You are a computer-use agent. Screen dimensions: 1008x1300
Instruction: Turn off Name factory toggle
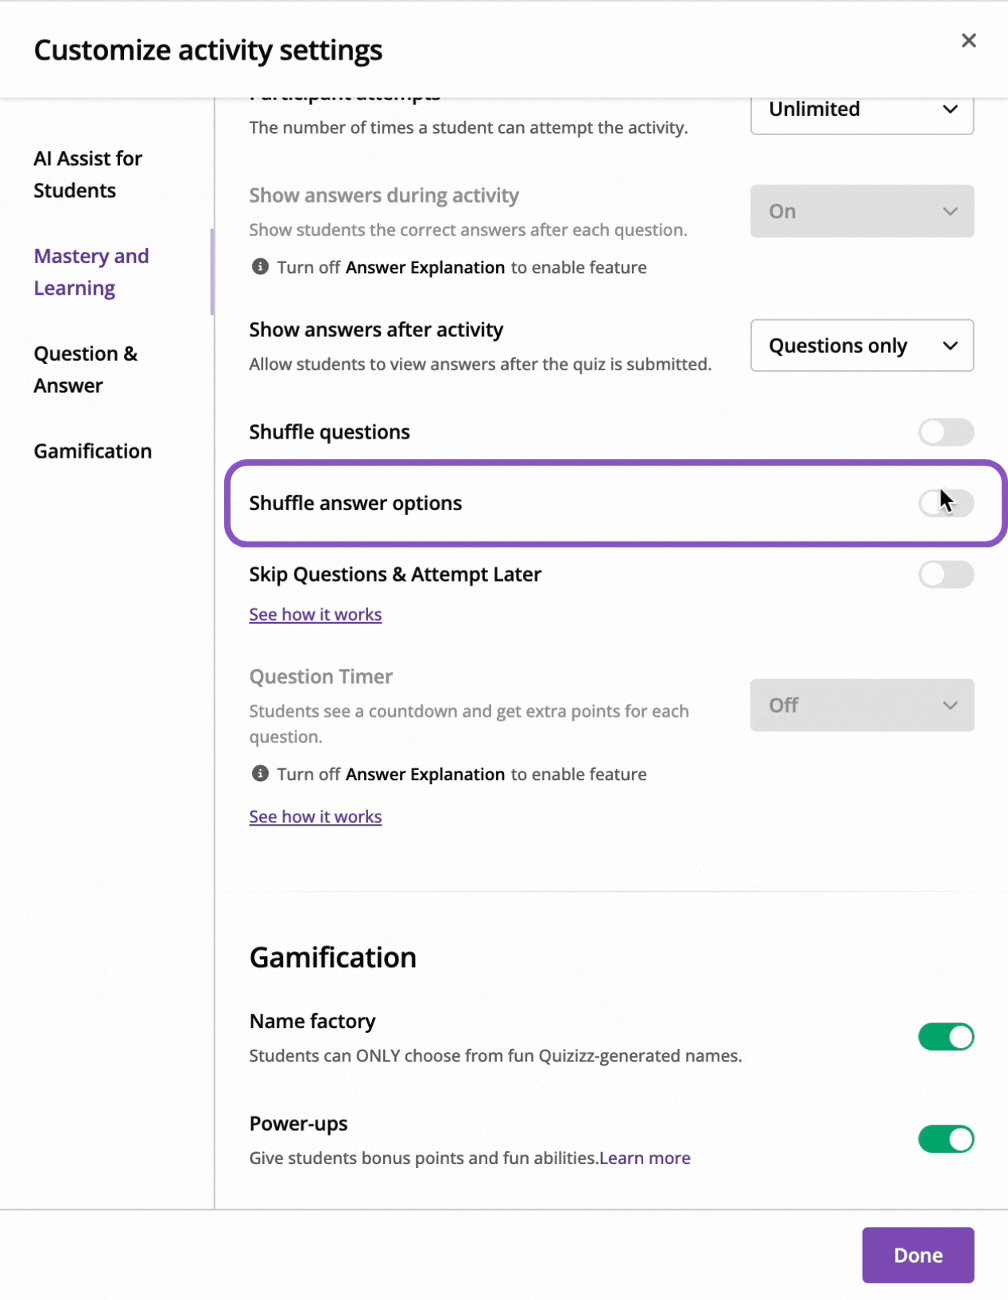[x=946, y=1037]
